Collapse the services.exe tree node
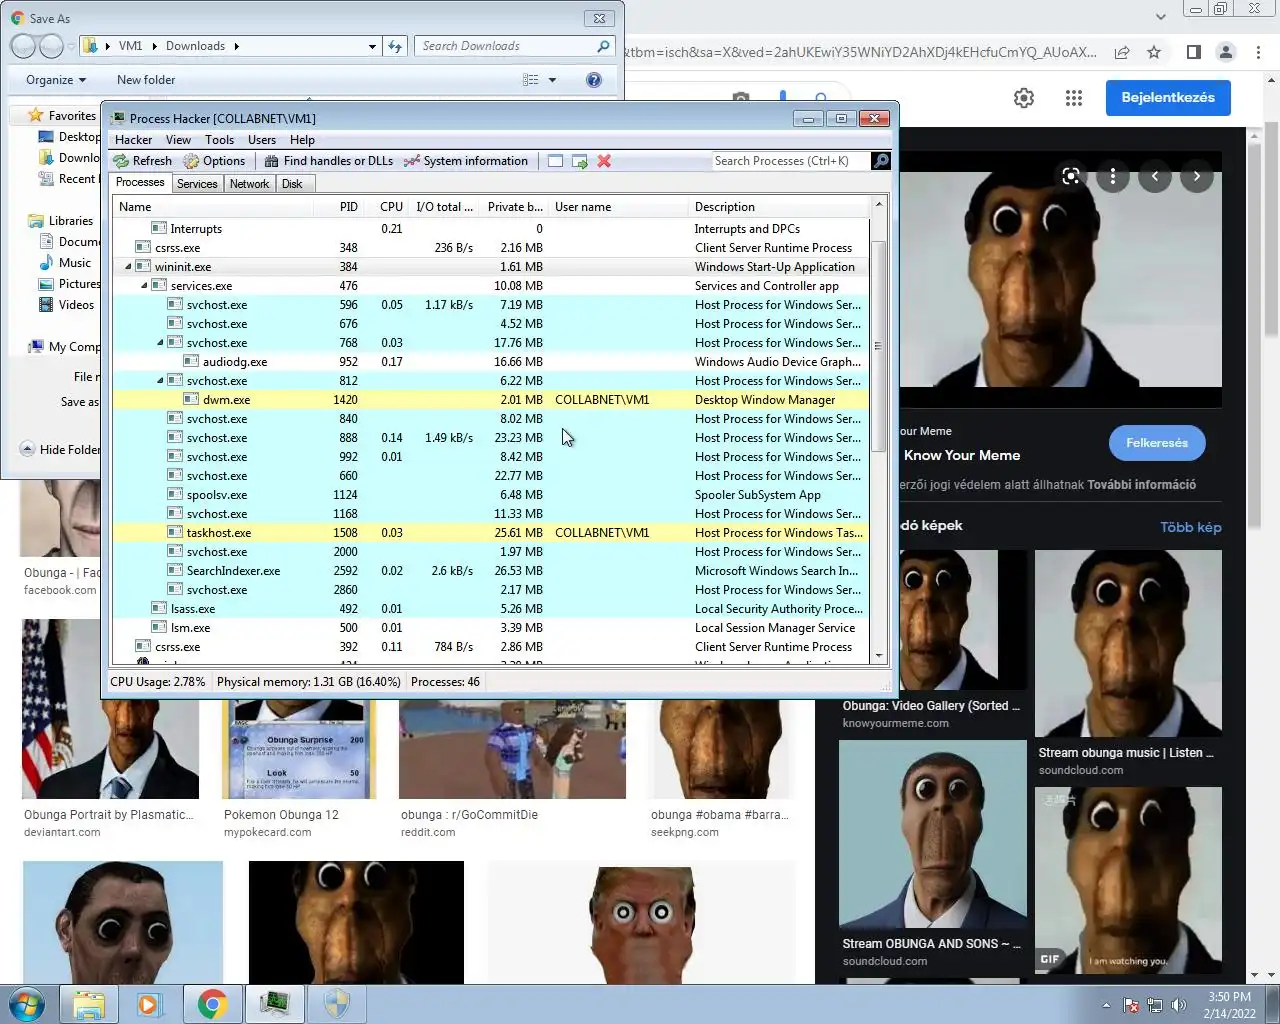This screenshot has width=1280, height=1024. click(x=144, y=286)
